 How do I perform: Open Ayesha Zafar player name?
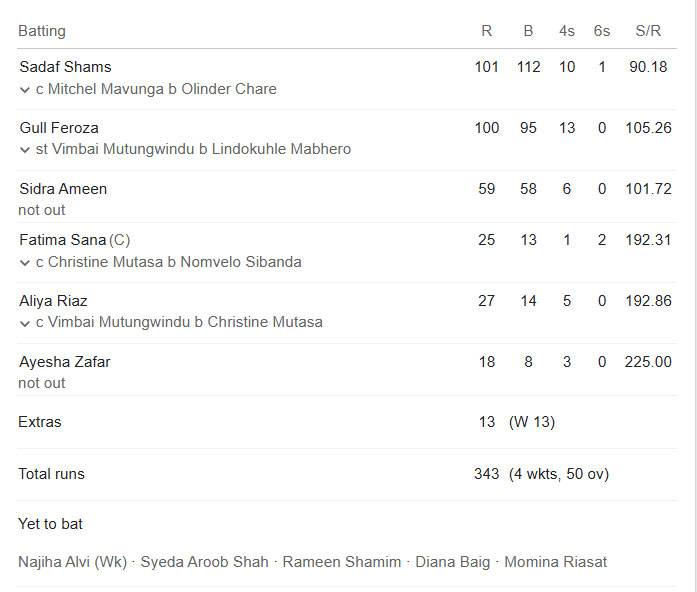[65, 362]
